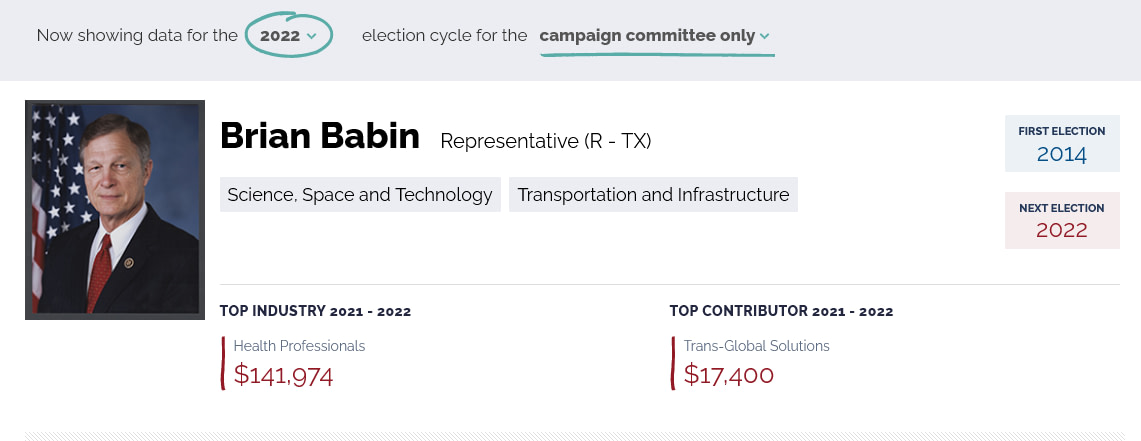Click the Top Contributor 2021 - 2022 heading
The image size is (1141, 441).
click(781, 311)
